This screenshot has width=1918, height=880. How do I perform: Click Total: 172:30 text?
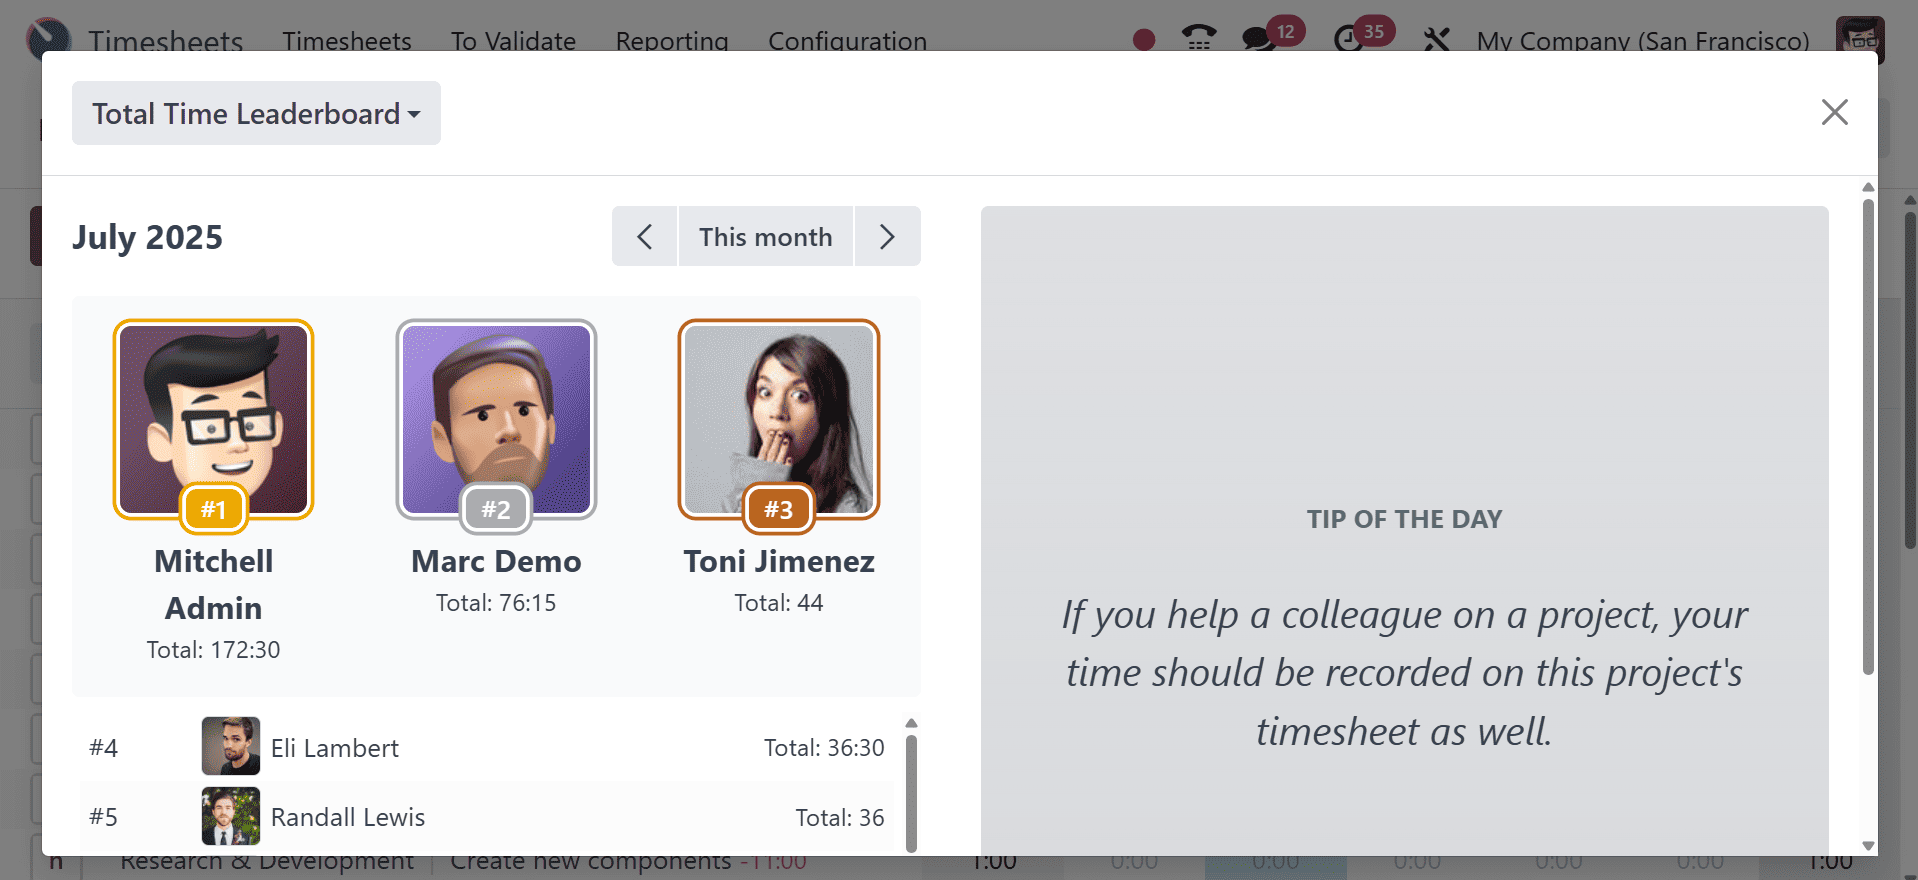213,650
